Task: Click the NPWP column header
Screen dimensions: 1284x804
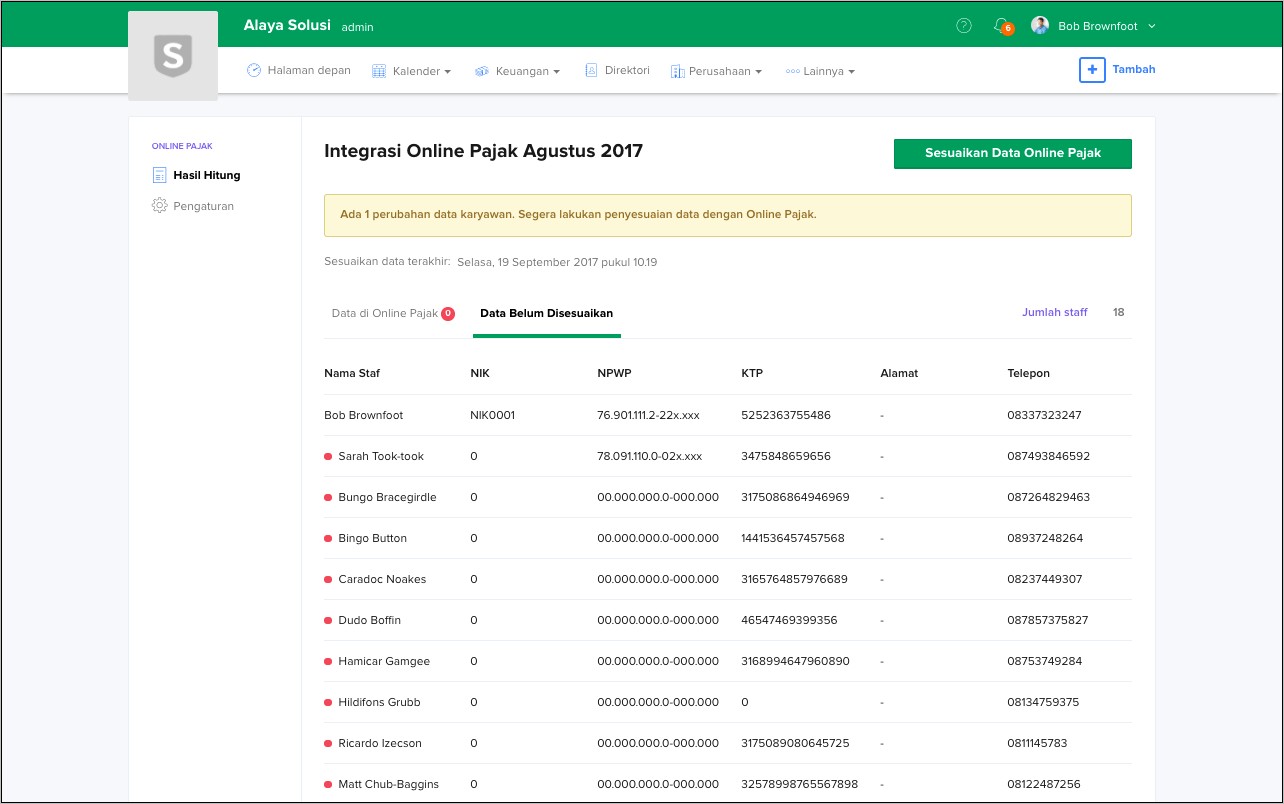Action: (x=614, y=373)
